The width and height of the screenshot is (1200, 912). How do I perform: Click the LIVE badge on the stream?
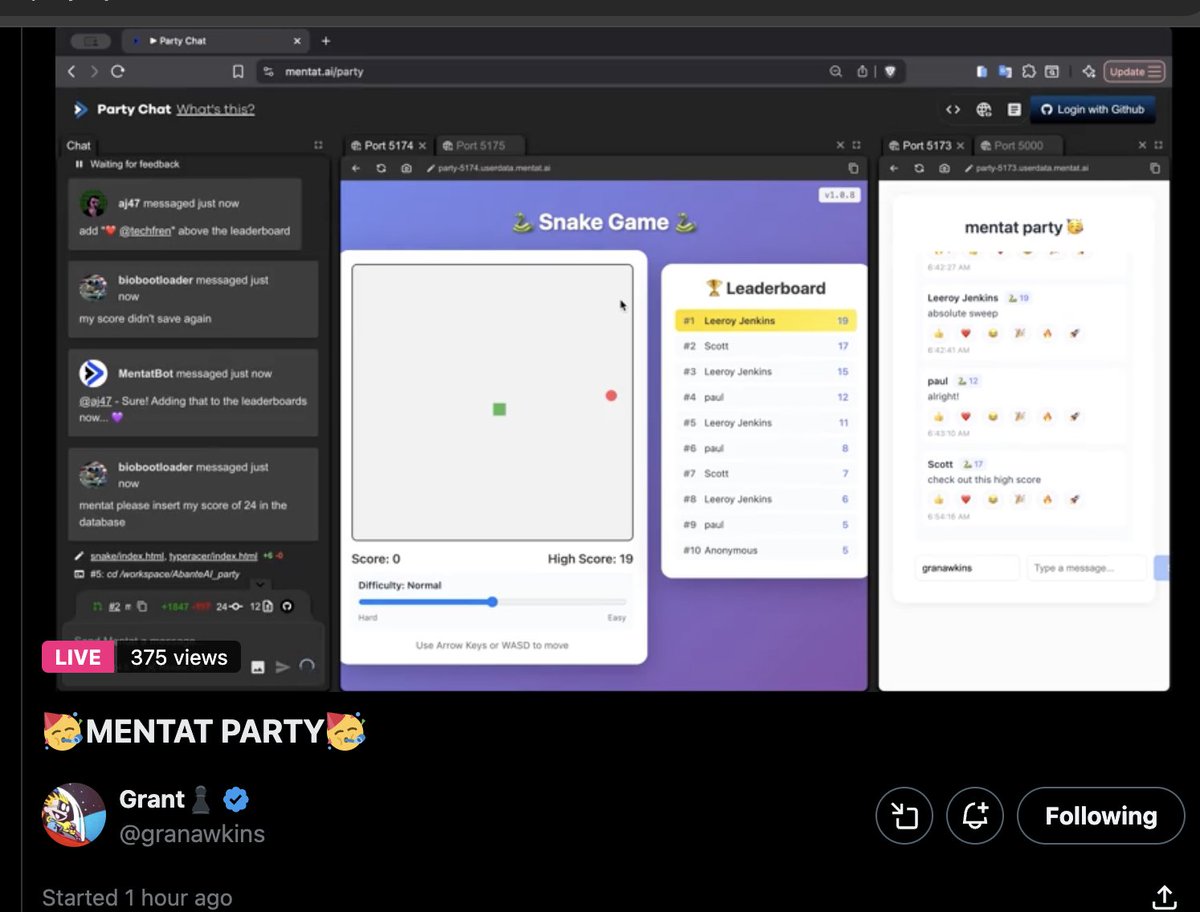tap(78, 657)
